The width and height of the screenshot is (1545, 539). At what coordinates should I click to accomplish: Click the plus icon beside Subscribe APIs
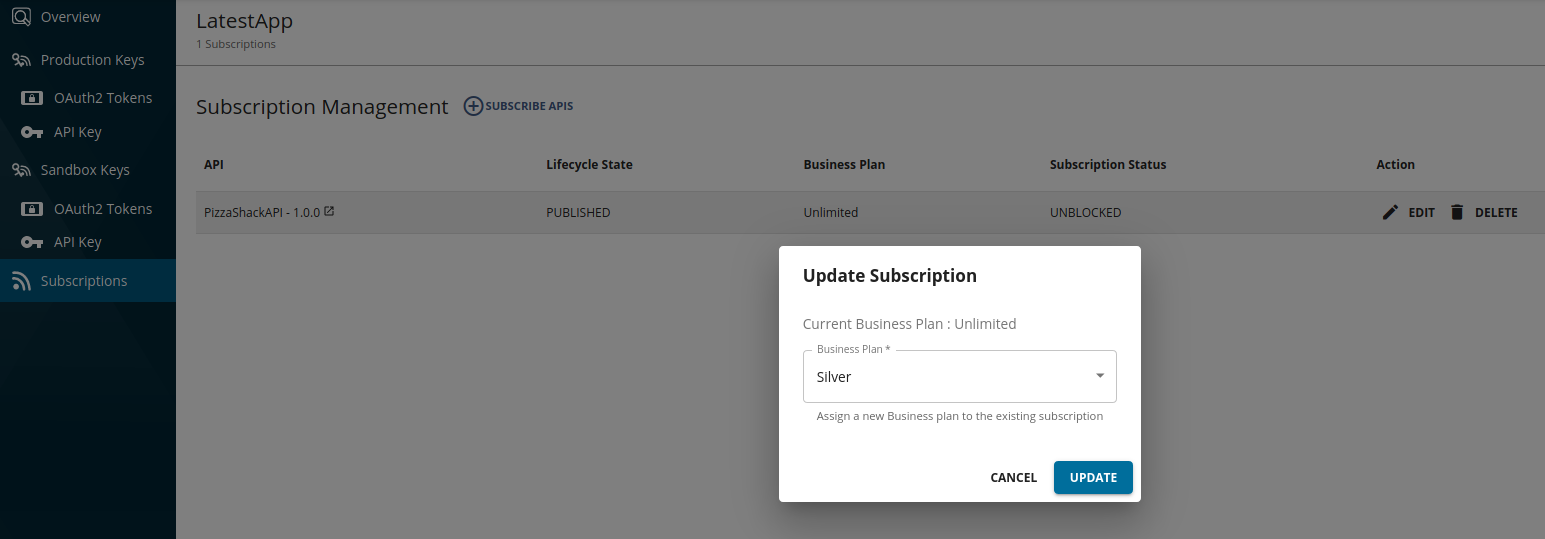(473, 106)
